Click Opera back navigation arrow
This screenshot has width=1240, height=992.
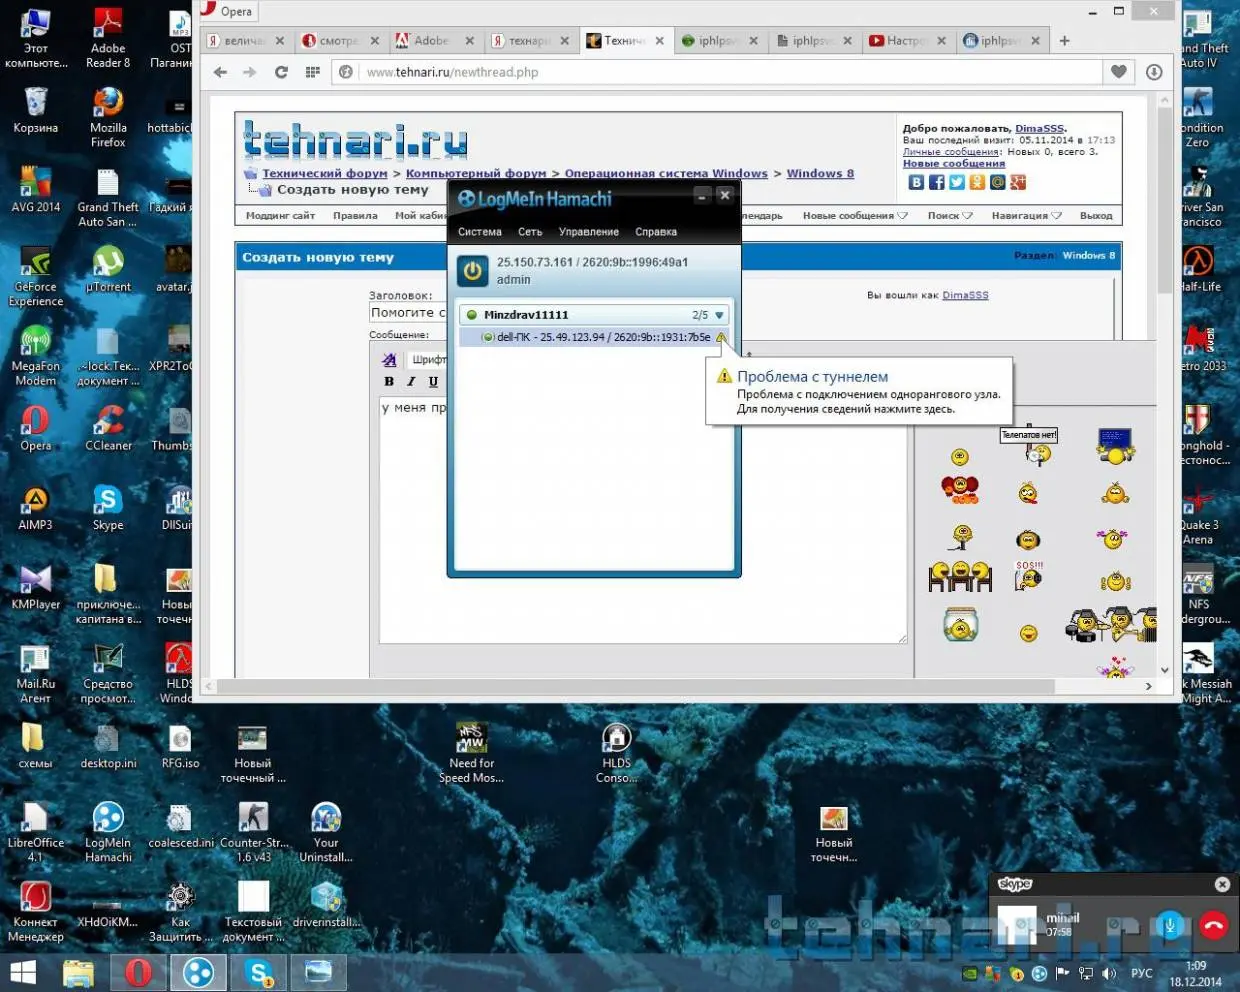click(220, 72)
